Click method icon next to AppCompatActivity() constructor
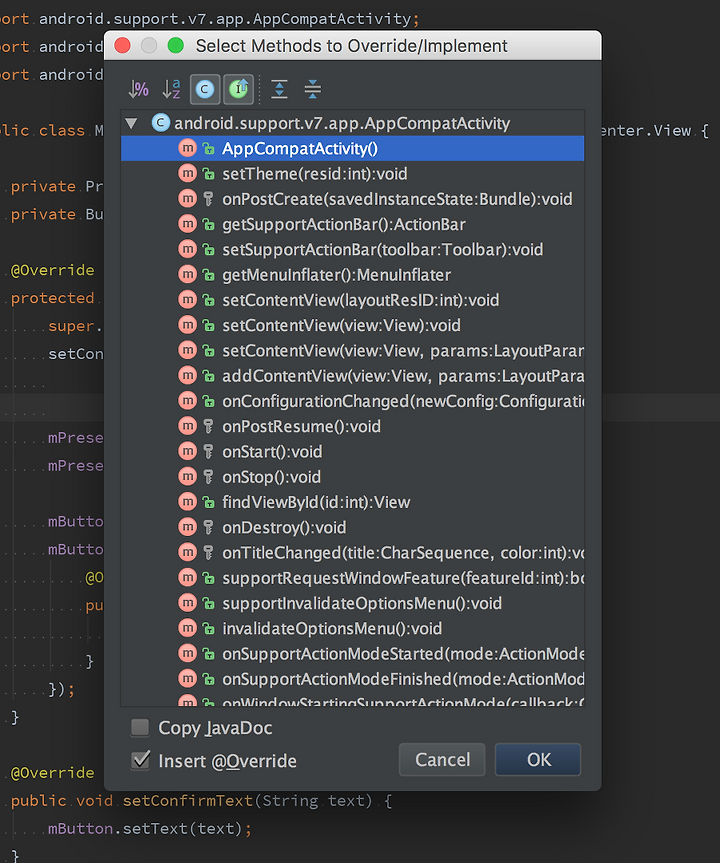The height and width of the screenshot is (863, 720). [x=188, y=148]
